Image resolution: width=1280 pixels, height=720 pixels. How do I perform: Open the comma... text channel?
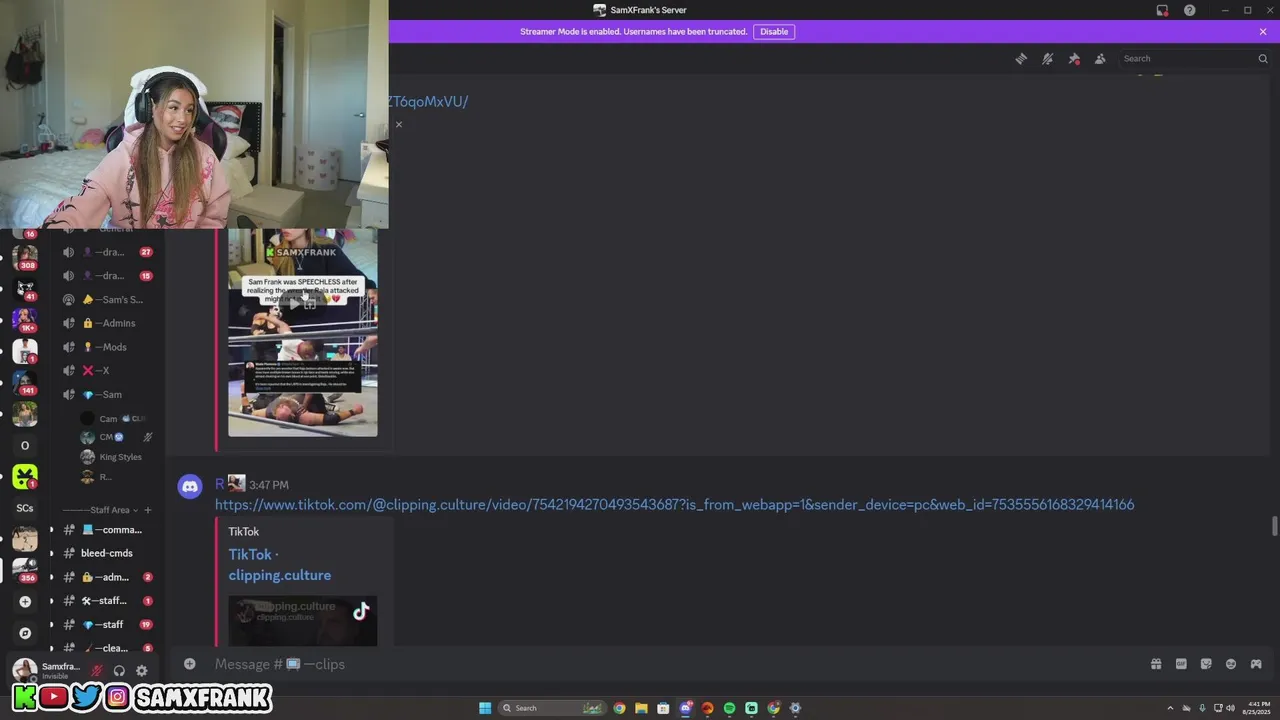pos(106,530)
